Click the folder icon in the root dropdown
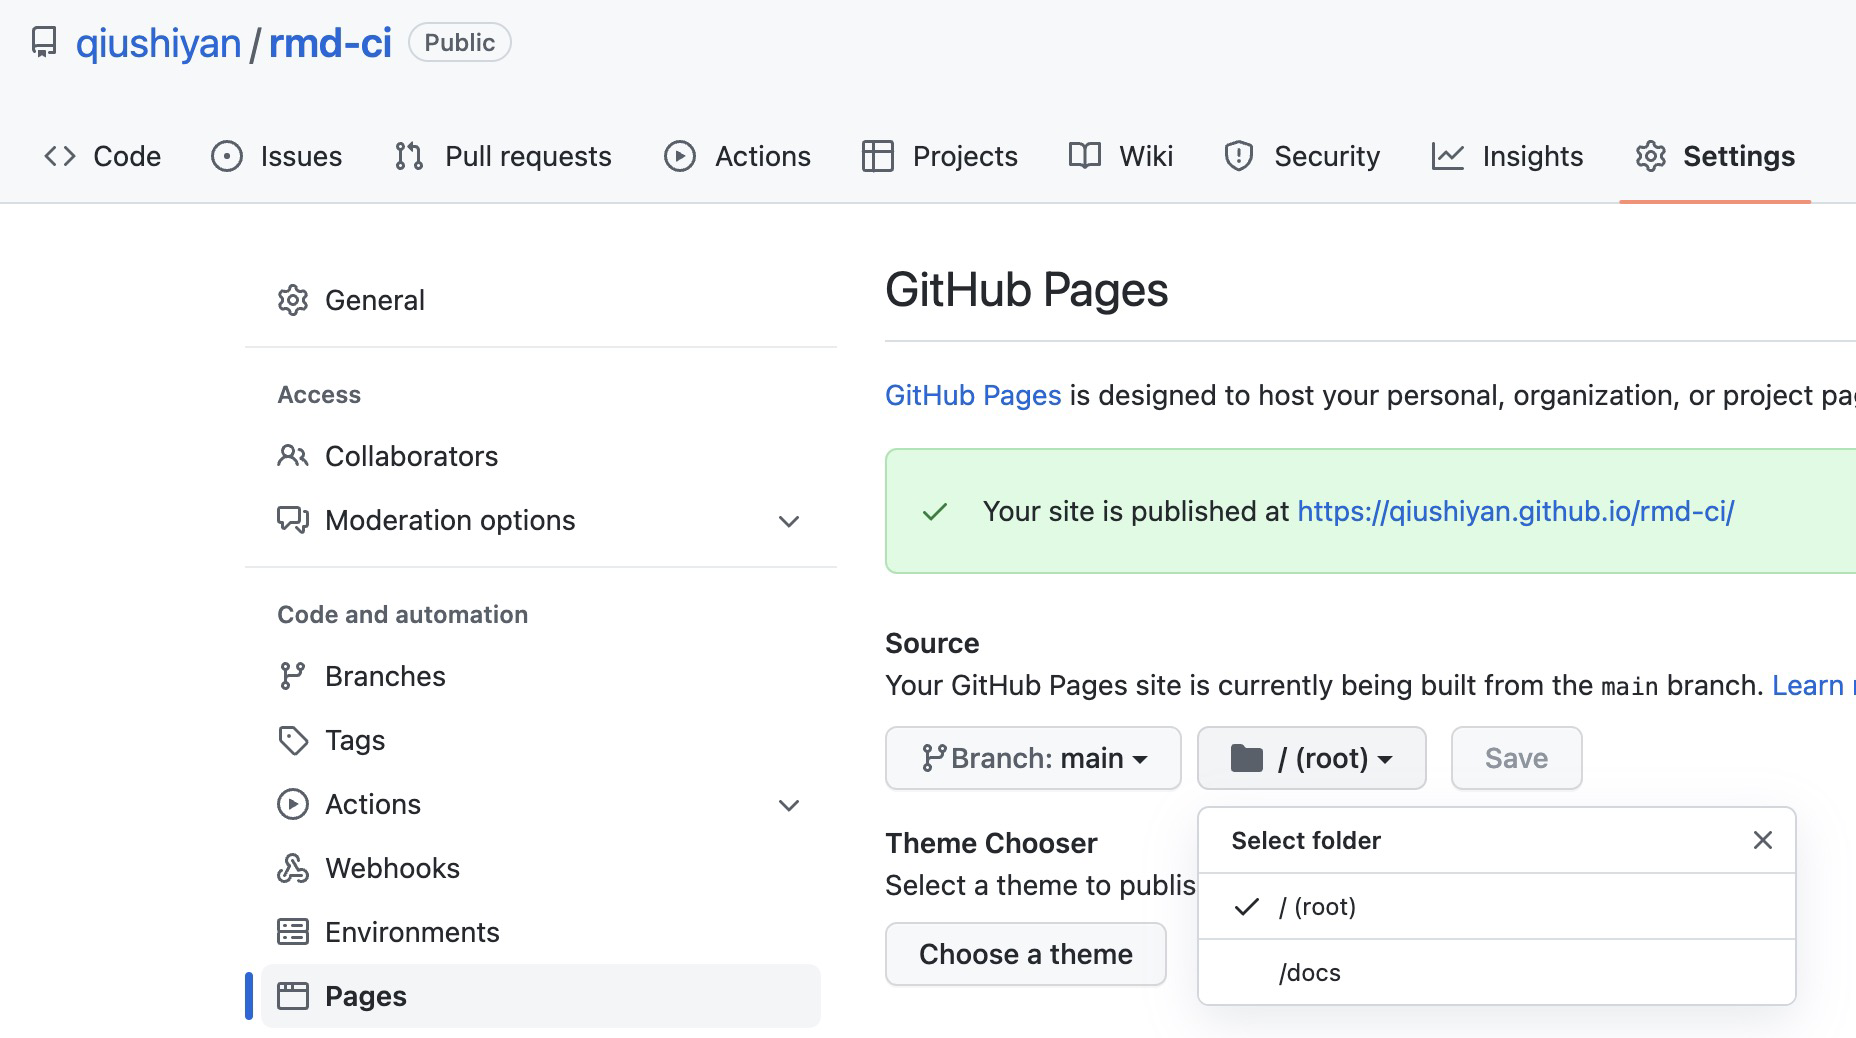1856x1038 pixels. (1247, 758)
